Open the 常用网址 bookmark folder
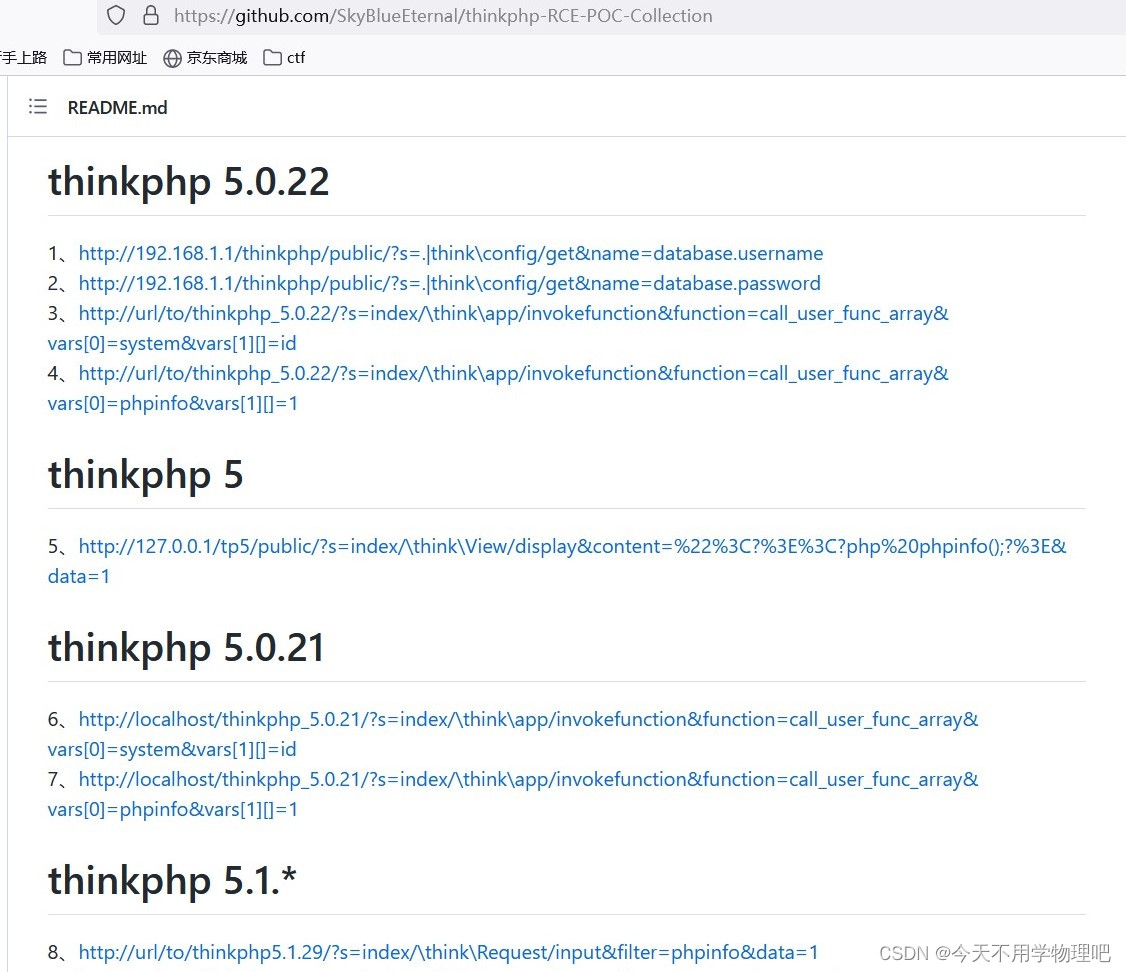 click(105, 57)
